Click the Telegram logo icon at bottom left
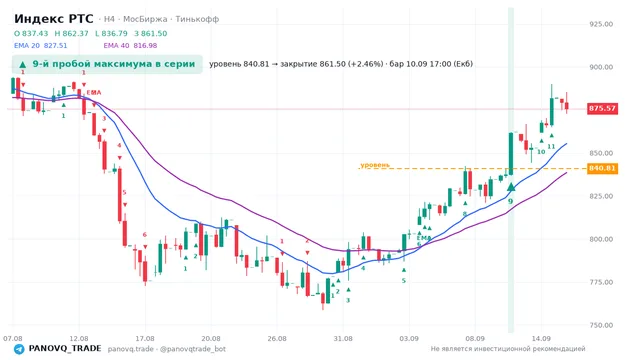 [19, 349]
